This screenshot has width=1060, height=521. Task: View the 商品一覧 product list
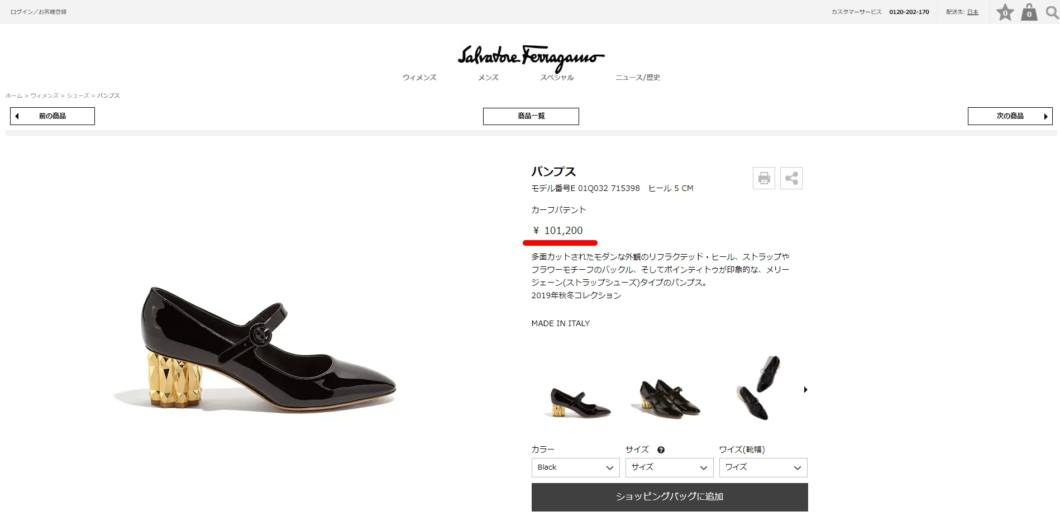click(531, 116)
